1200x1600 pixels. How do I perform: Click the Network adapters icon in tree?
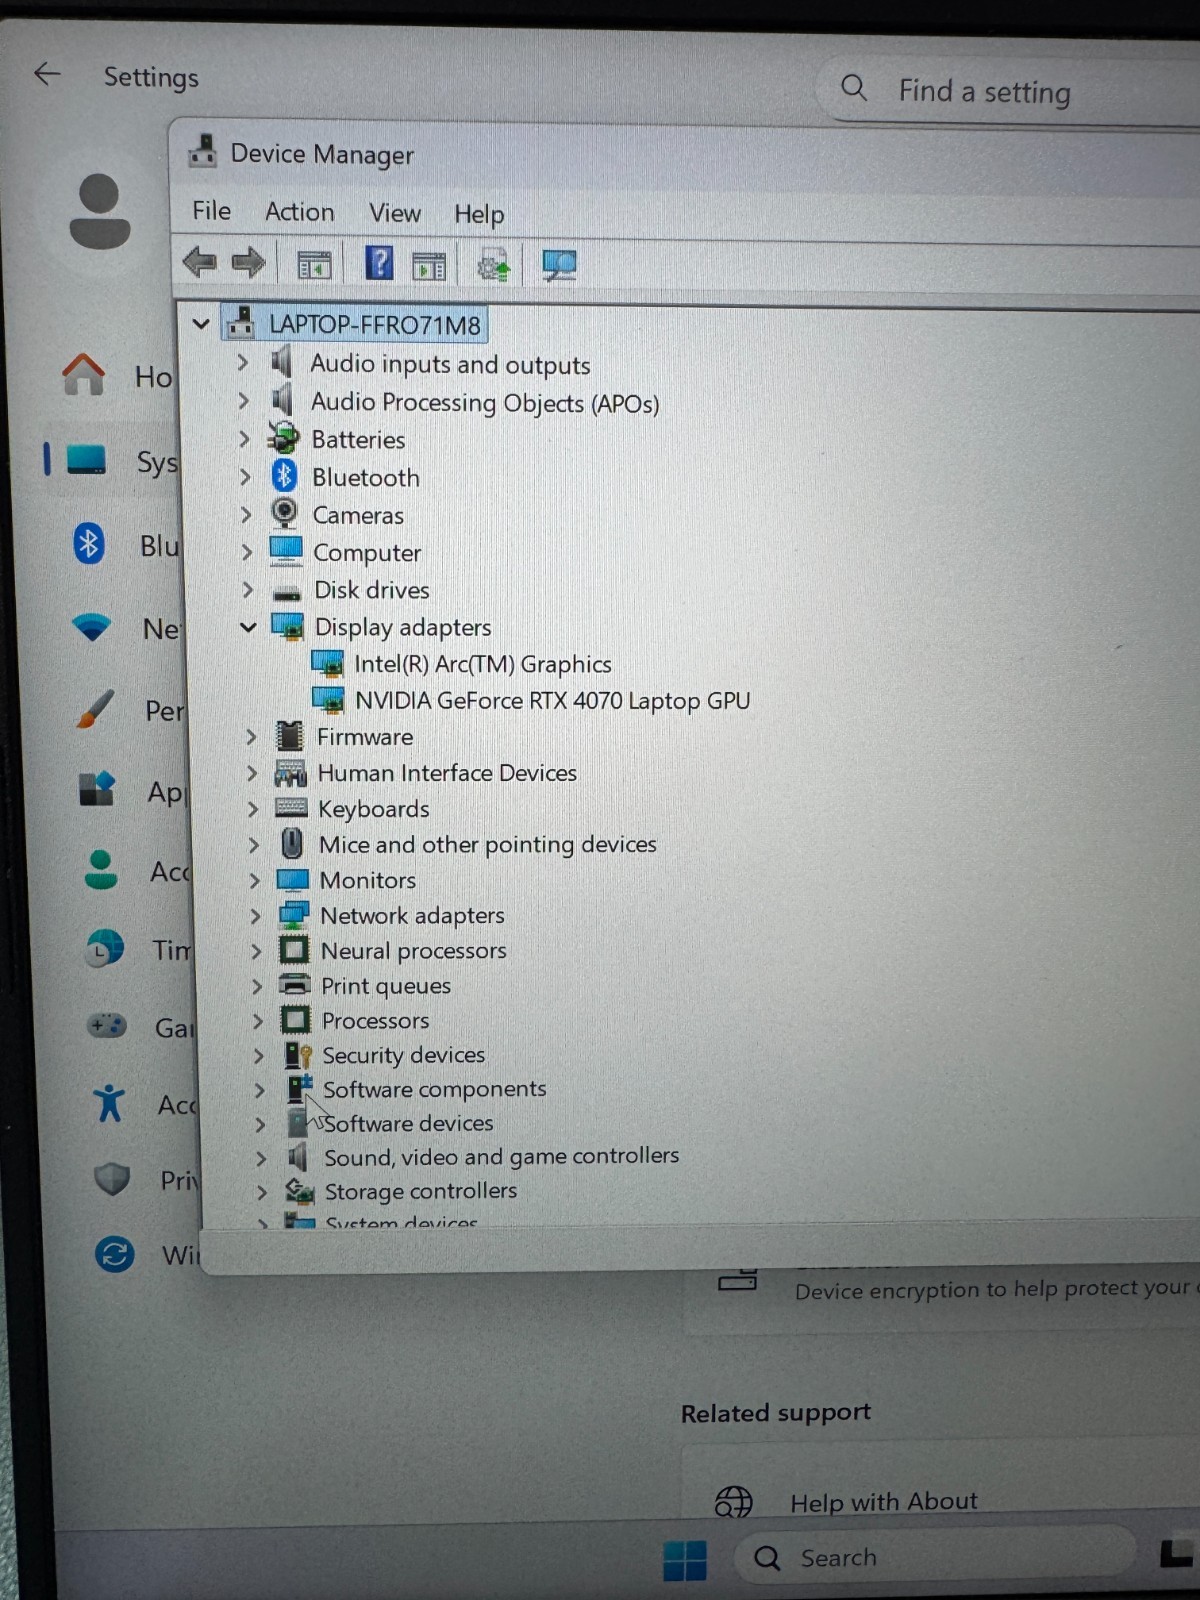pyautogui.click(x=293, y=913)
